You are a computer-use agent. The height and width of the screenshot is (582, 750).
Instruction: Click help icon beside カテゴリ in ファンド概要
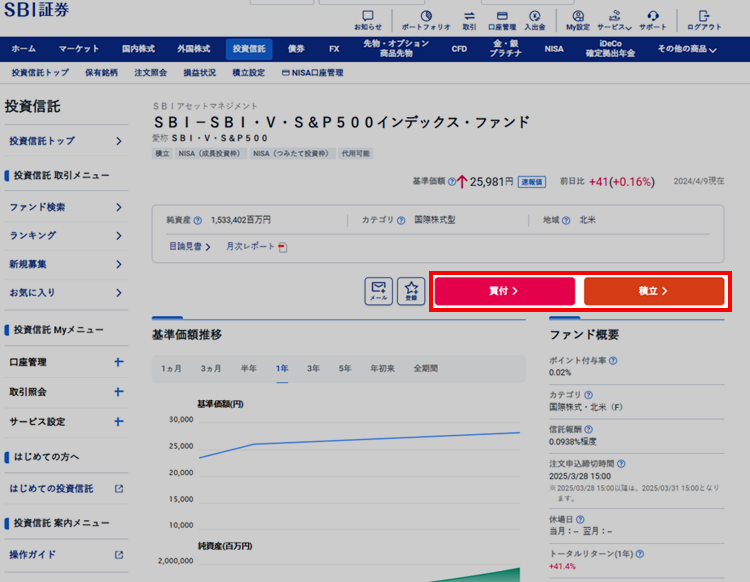(589, 395)
